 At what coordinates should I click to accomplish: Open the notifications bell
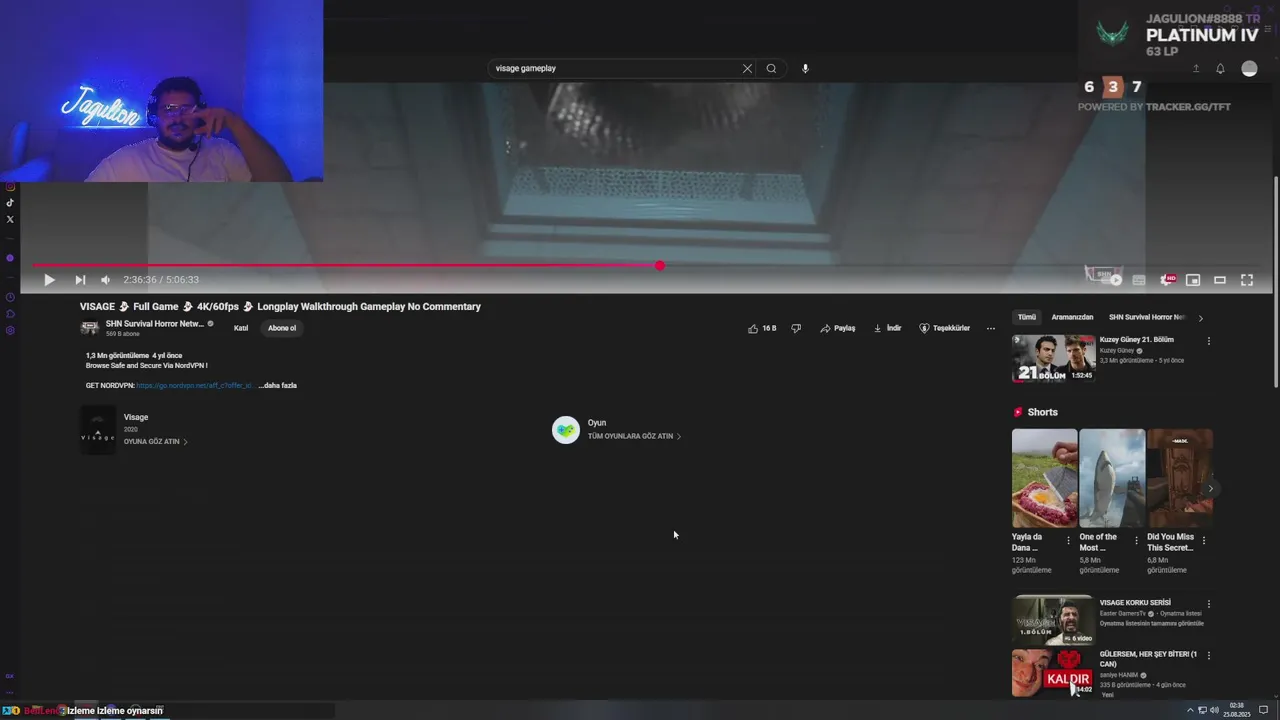pyautogui.click(x=1220, y=69)
